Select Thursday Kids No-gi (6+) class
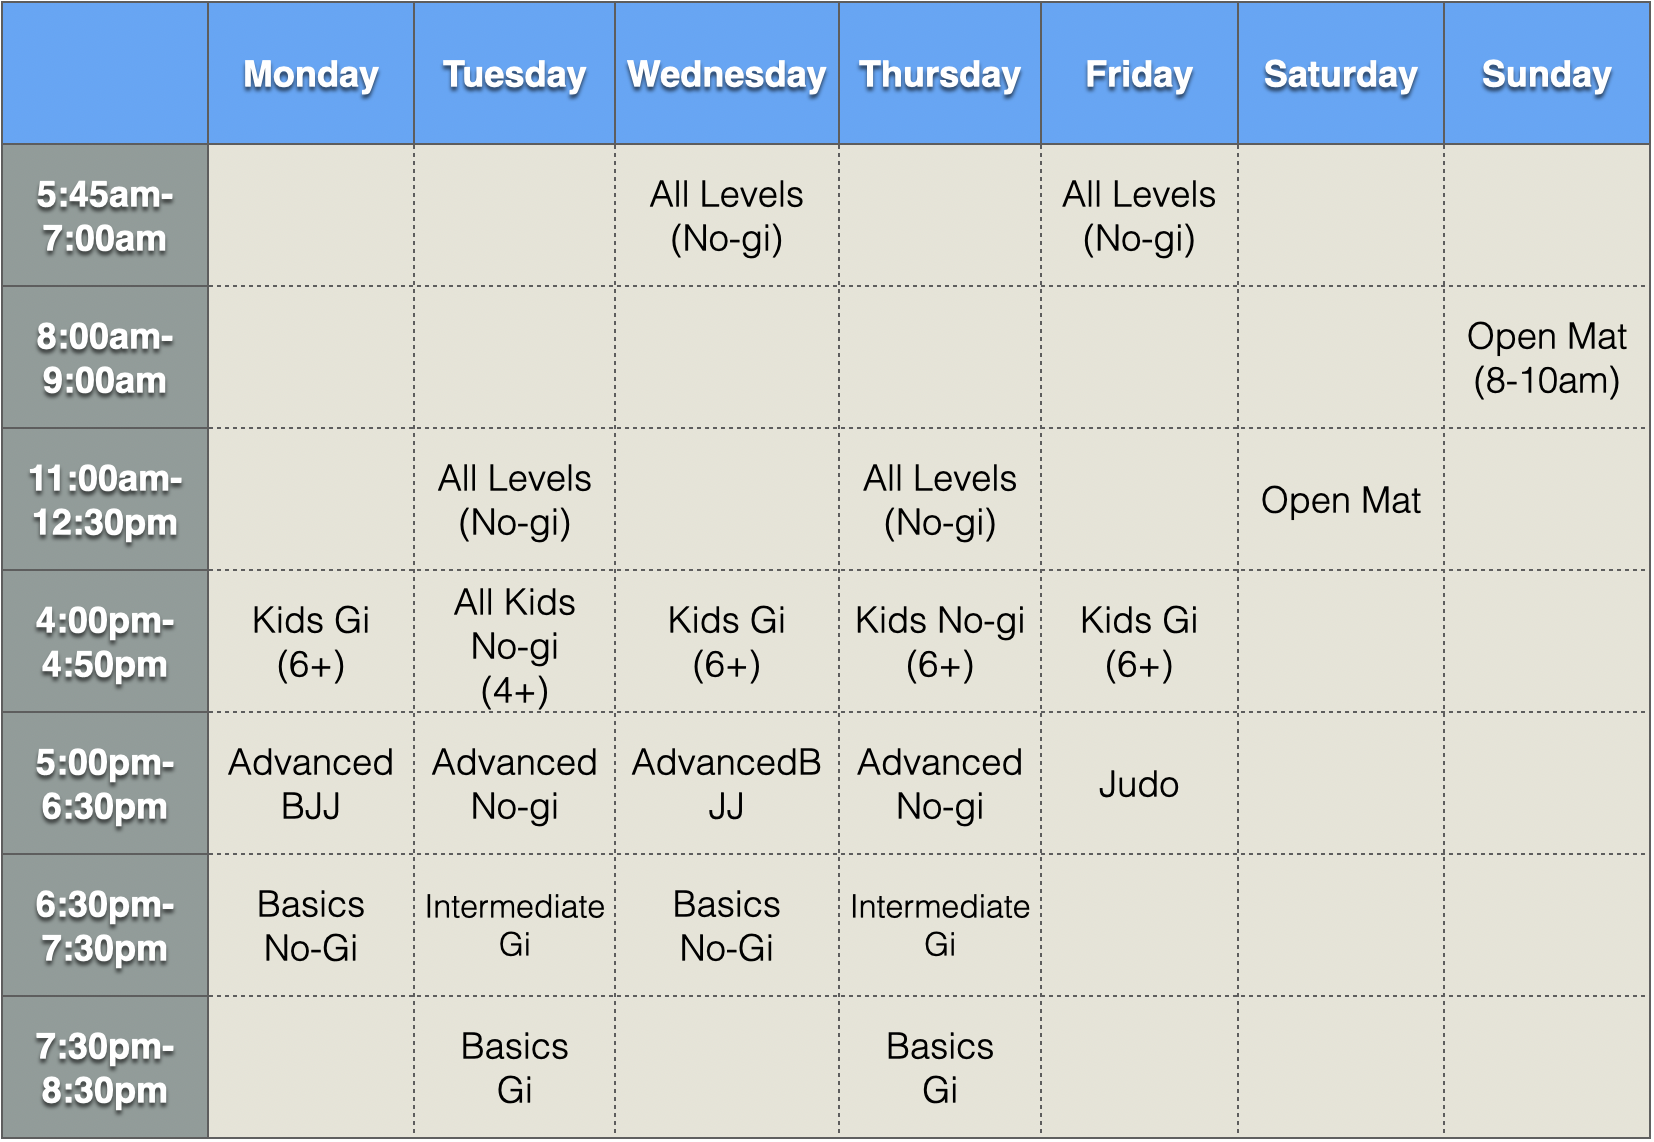1654x1142 pixels. pos(940,642)
